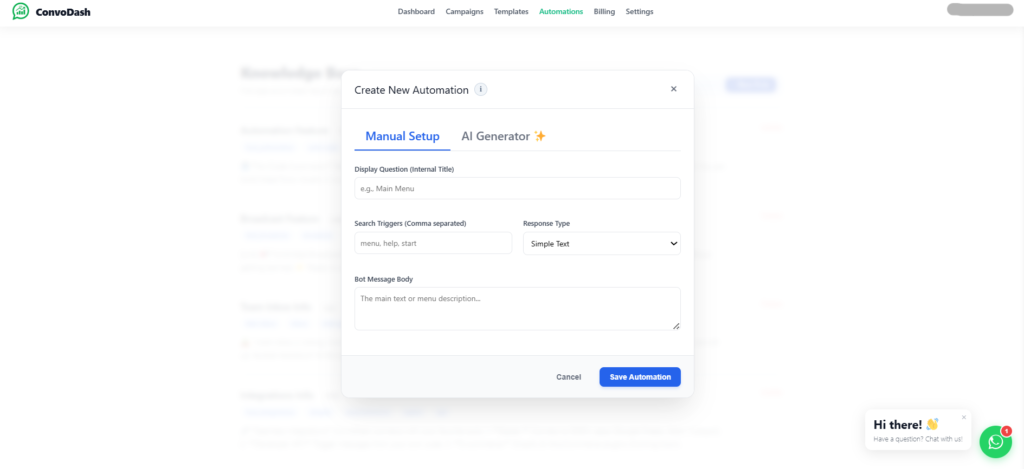Select the Manual Setup tab

(x=402, y=136)
